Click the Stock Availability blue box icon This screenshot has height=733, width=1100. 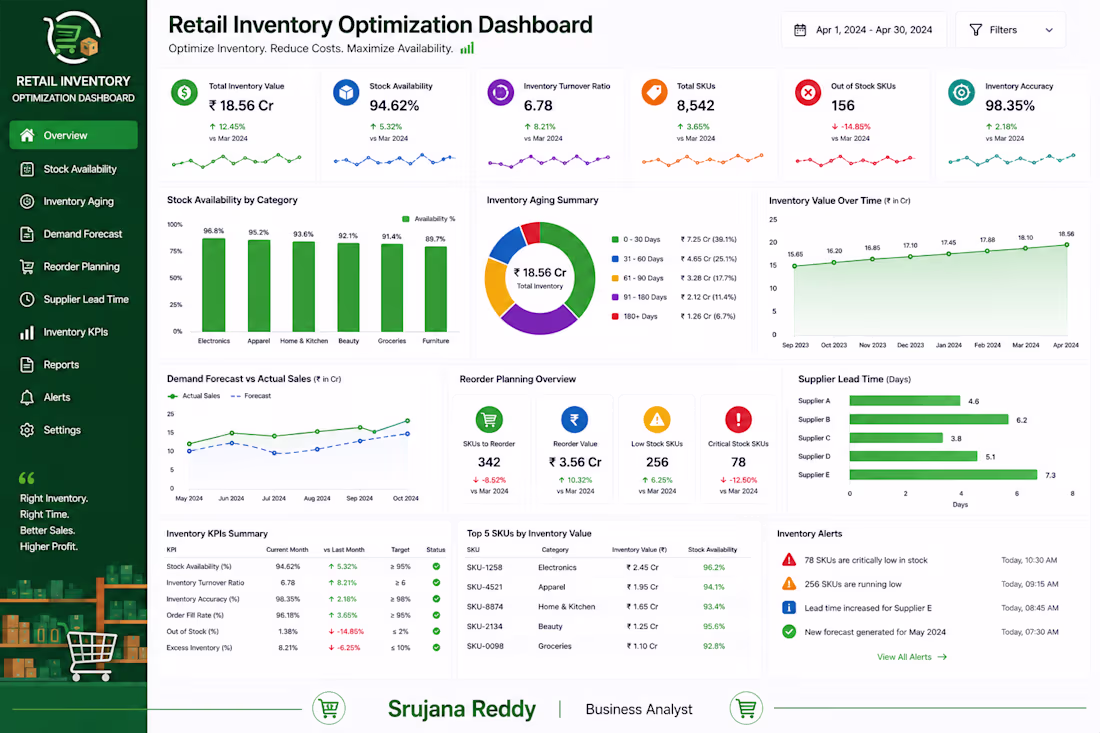click(x=346, y=93)
